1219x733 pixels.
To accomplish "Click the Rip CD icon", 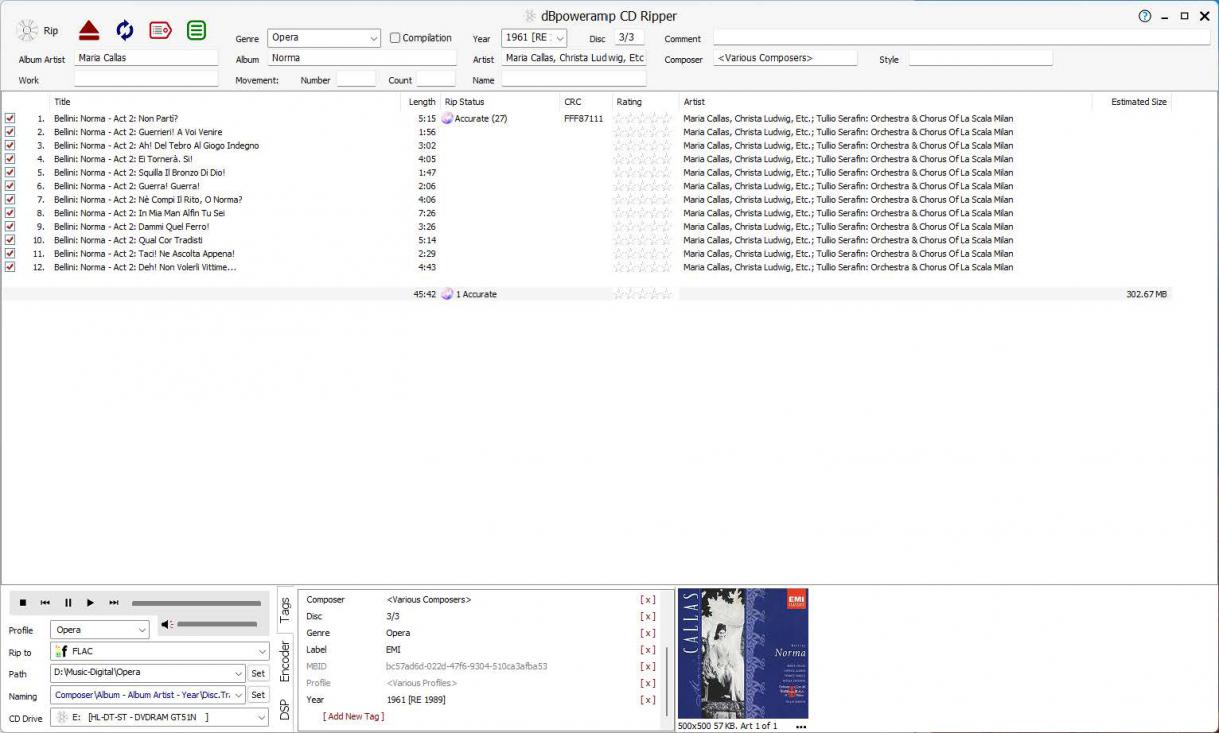I will point(38,31).
